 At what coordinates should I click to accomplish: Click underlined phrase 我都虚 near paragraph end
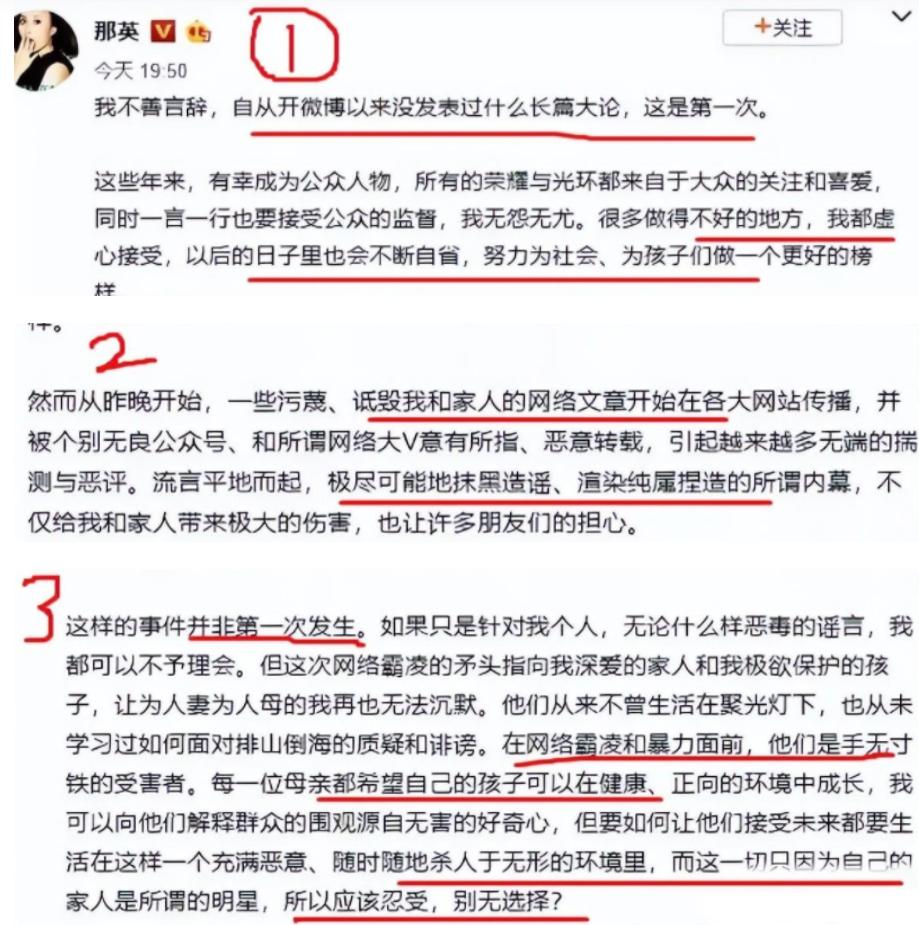coord(861,218)
